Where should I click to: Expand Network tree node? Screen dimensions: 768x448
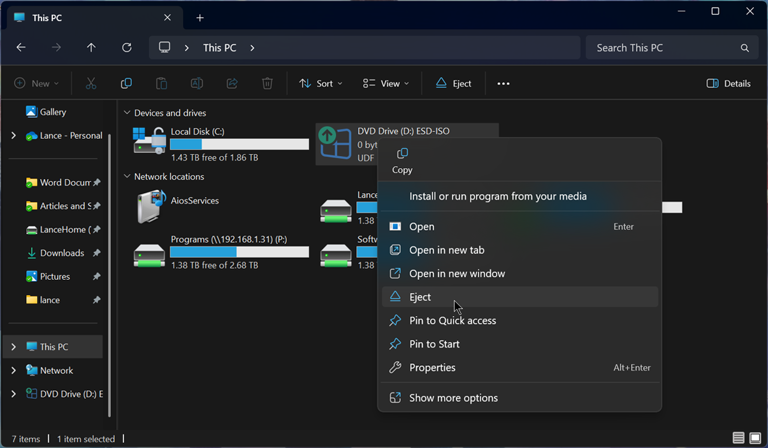pyautogui.click(x=14, y=370)
